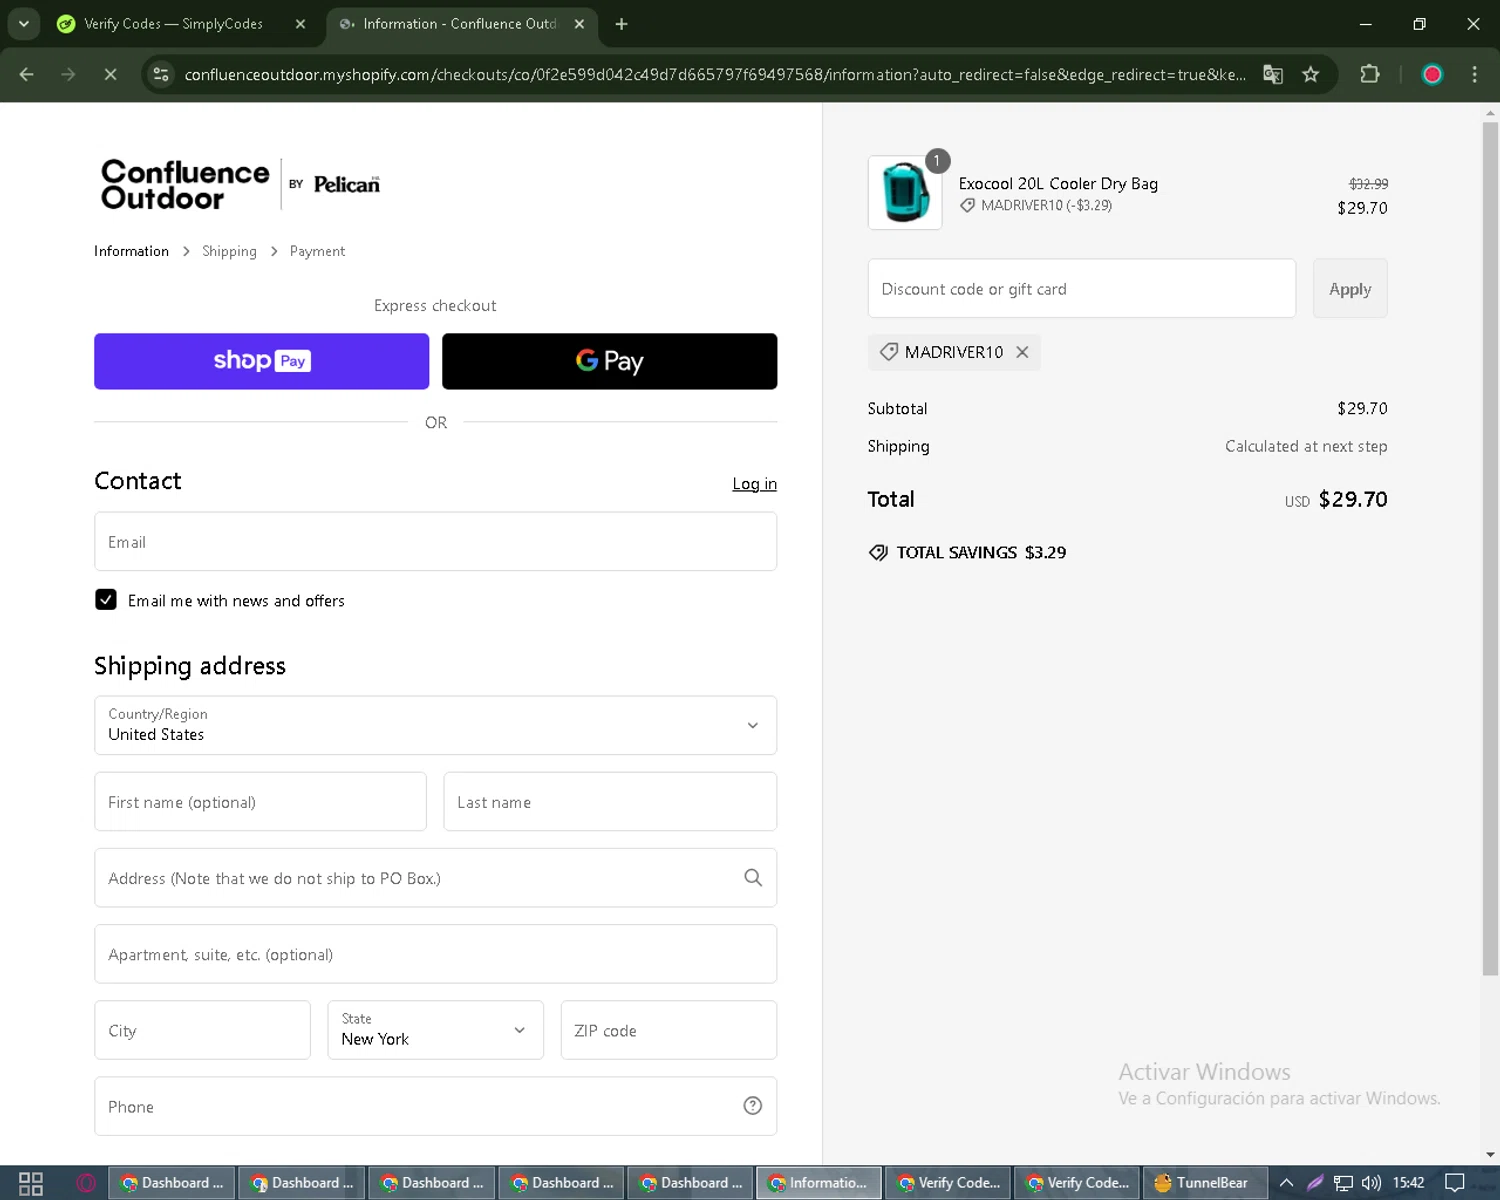
Task: Click the translate page icon
Action: 1273,75
